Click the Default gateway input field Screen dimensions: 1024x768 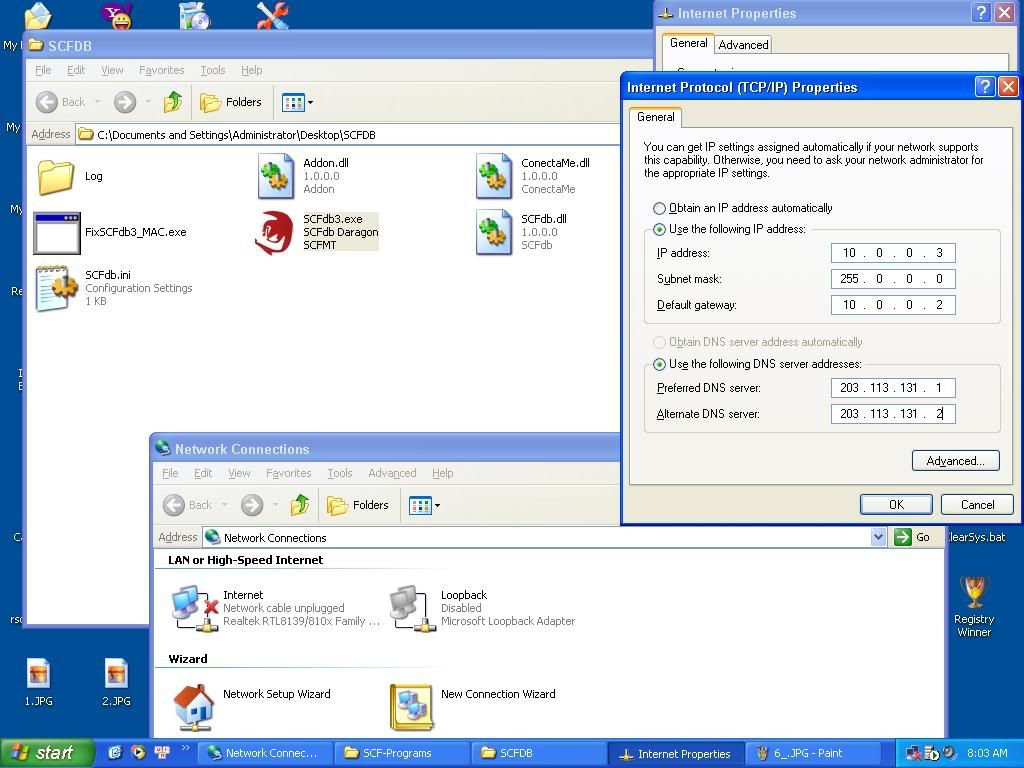[893, 305]
